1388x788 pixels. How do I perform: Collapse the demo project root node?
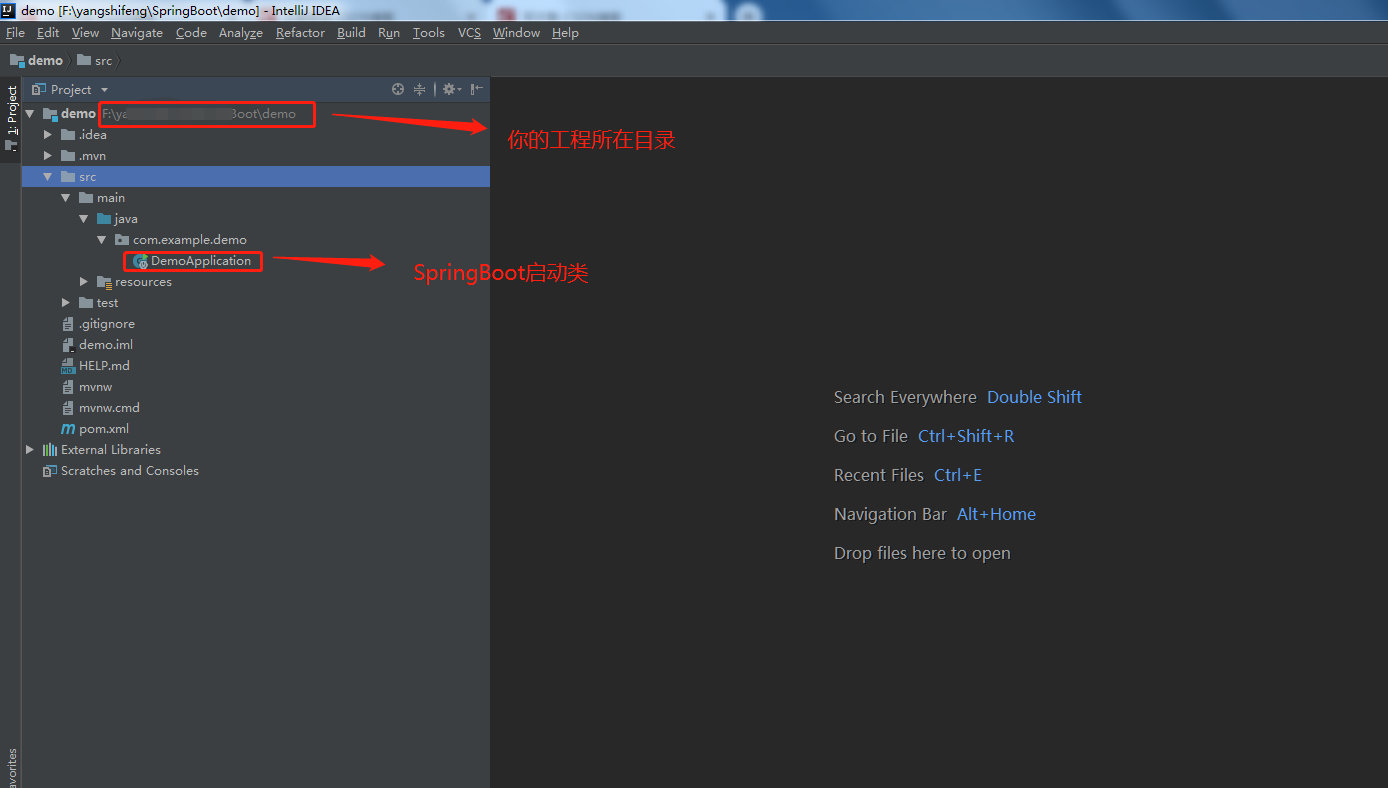30,114
